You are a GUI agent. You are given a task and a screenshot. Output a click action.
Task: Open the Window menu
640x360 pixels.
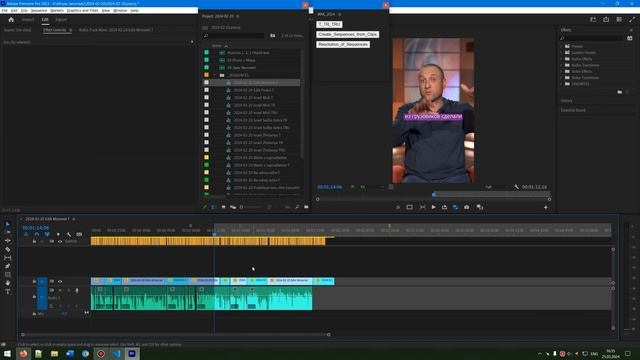click(x=120, y=11)
